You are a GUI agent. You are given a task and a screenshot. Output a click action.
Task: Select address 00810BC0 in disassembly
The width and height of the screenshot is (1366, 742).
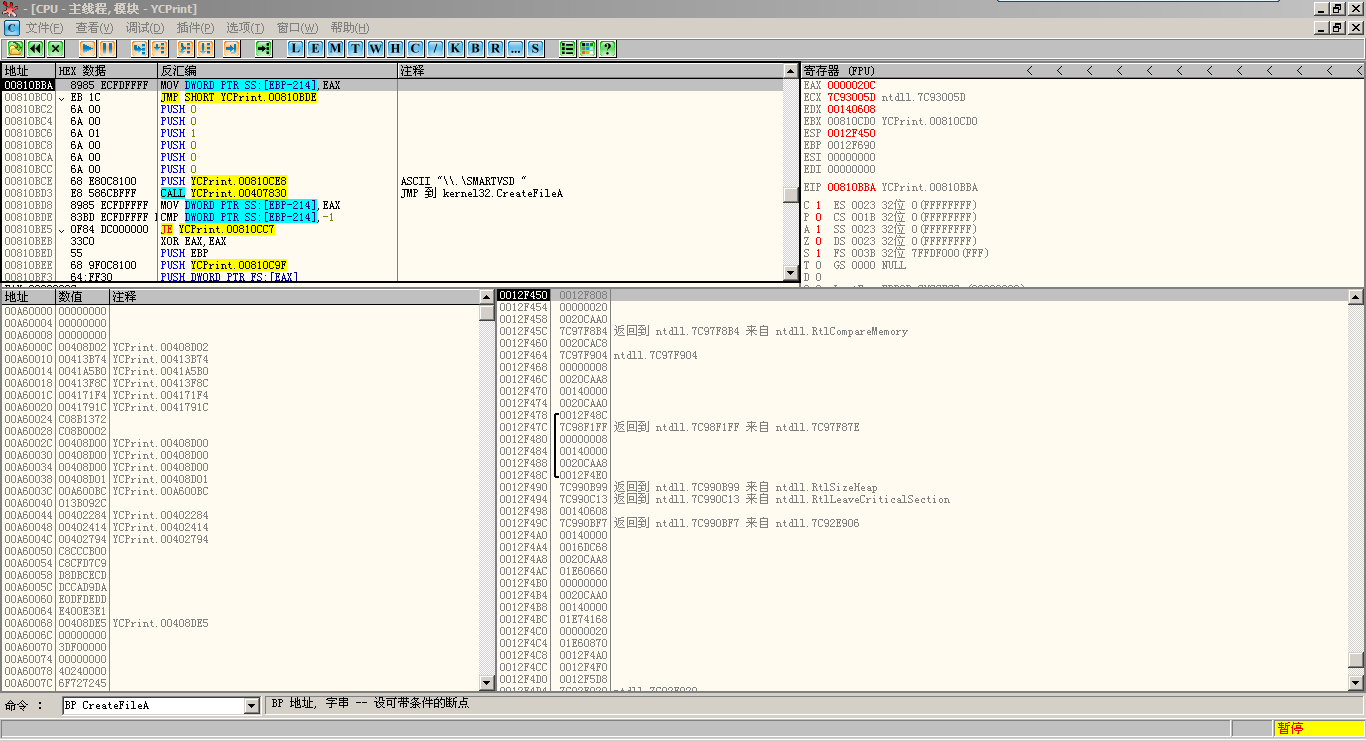point(28,97)
